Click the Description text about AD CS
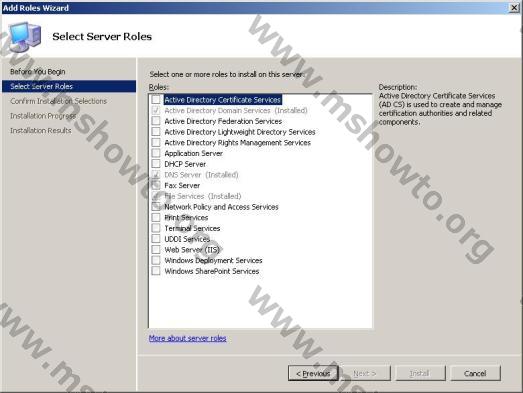This screenshot has height=393, width=523. pyautogui.click(x=440, y=109)
